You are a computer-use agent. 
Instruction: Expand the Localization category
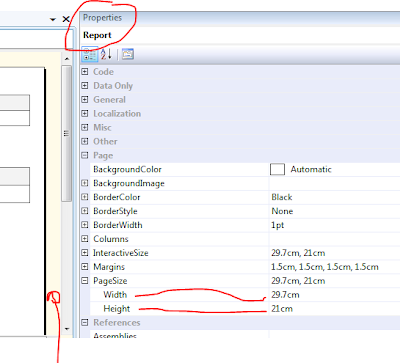pyautogui.click(x=85, y=113)
